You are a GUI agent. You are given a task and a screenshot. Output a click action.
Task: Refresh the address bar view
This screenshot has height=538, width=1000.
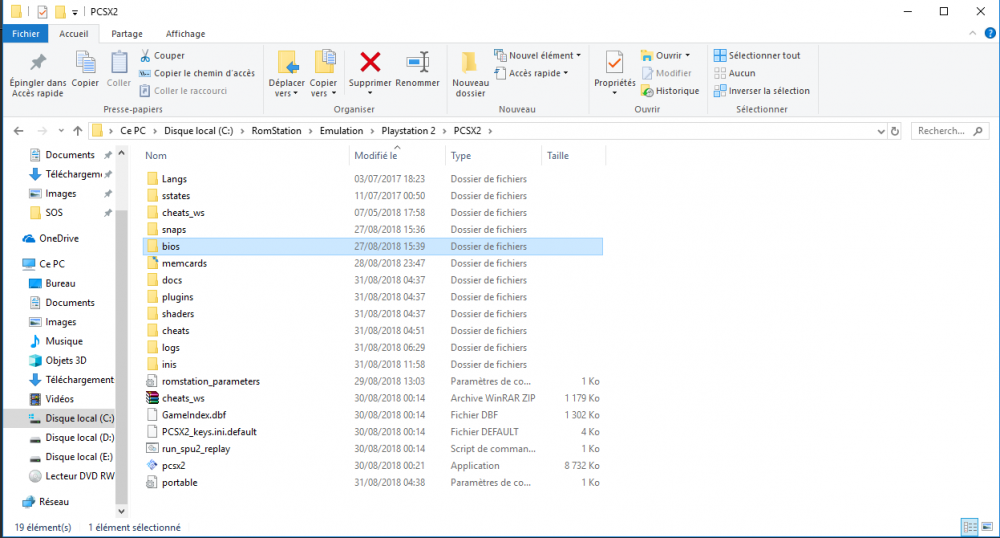click(895, 131)
